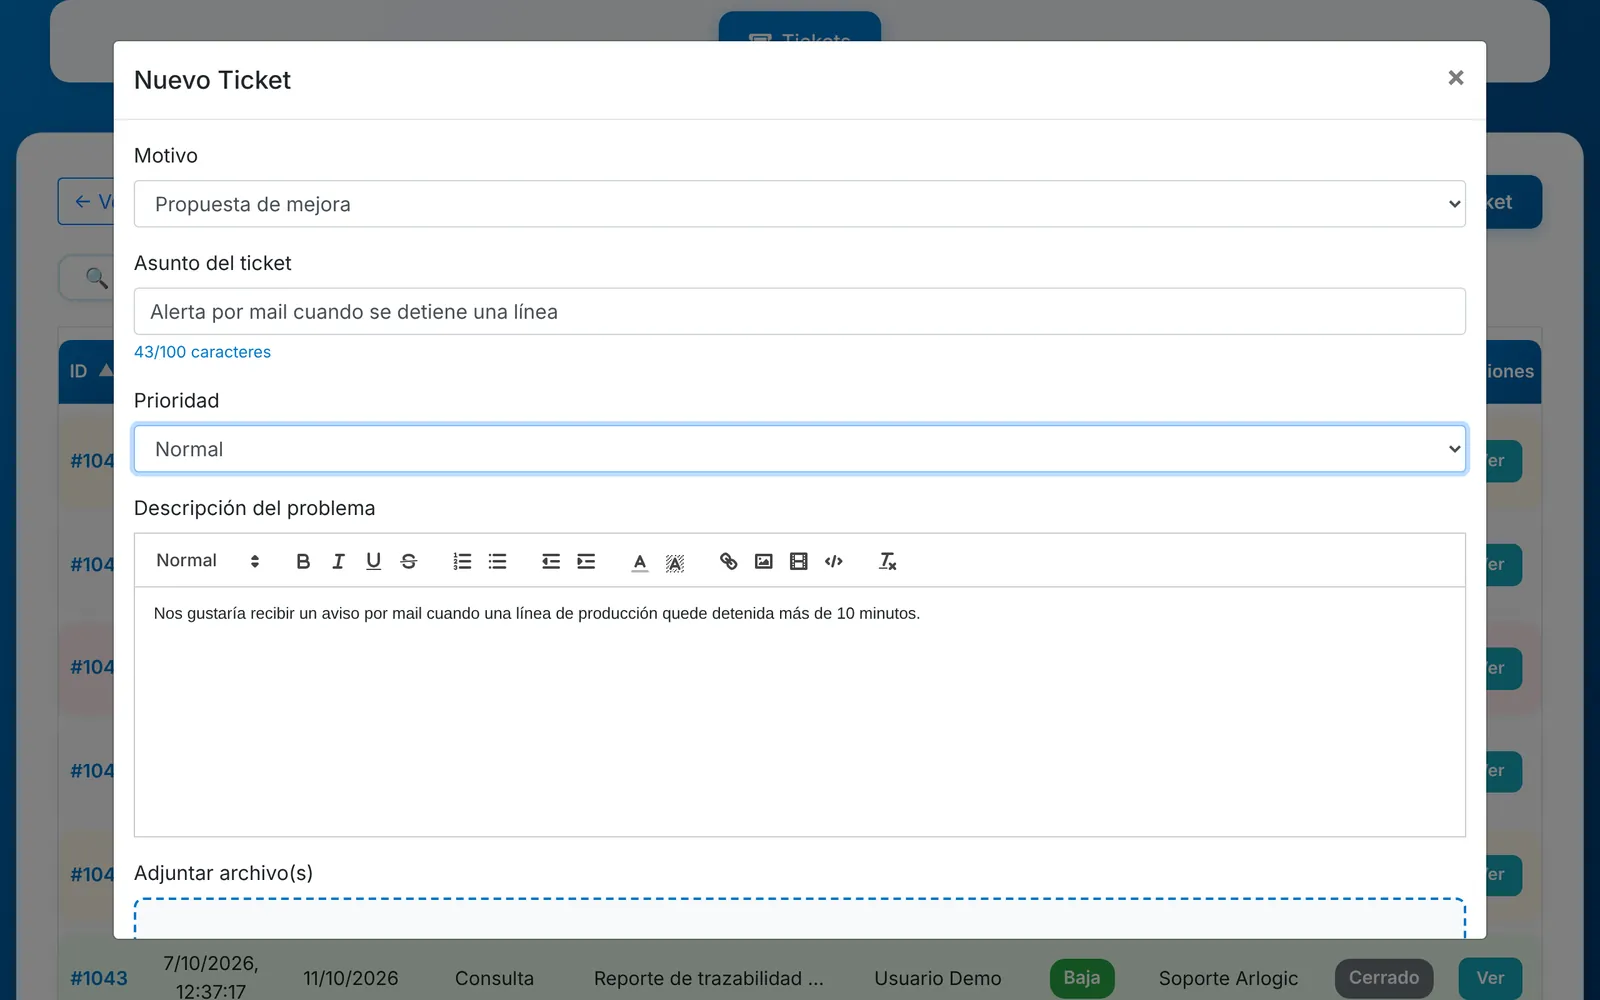Toggle italic formatting in the editor
The width and height of the screenshot is (1600, 1000).
[x=338, y=561]
